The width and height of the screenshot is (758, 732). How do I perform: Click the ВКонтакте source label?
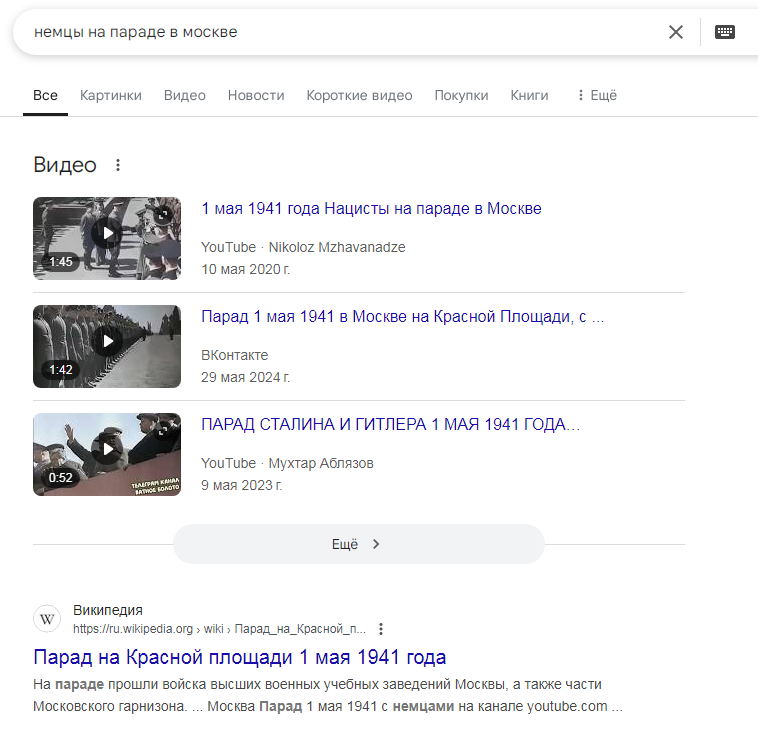(x=234, y=355)
